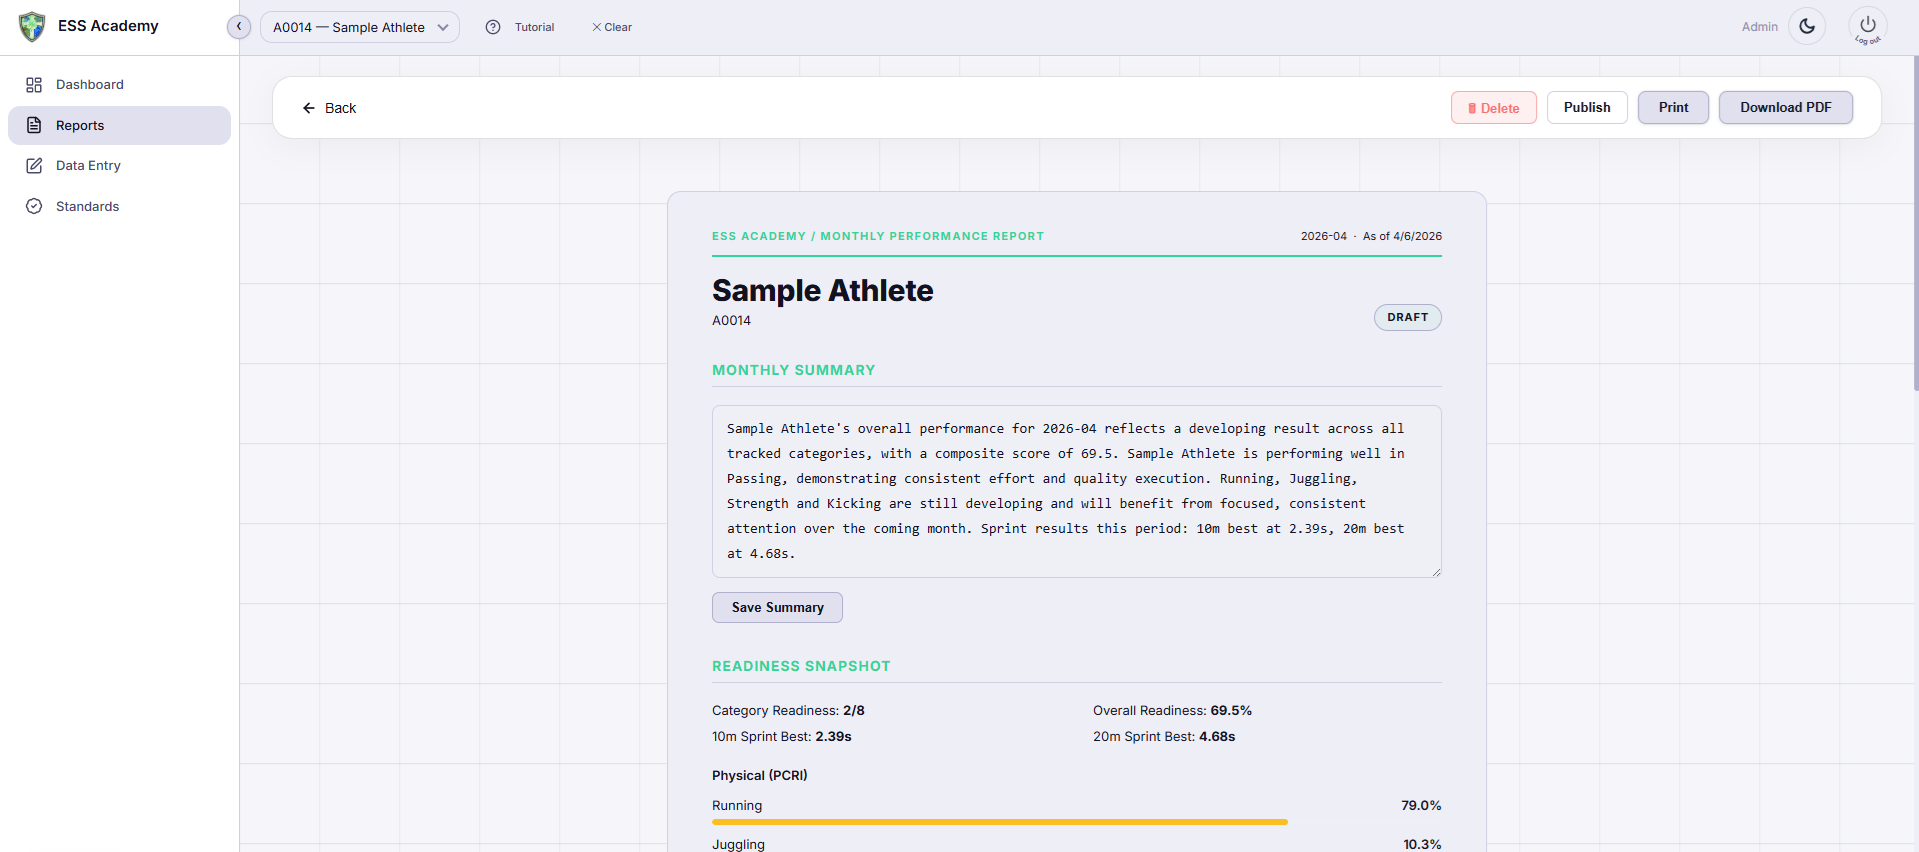The image size is (1919, 852).
Task: Click the Sample Athlete report heading
Action: [x=822, y=290]
